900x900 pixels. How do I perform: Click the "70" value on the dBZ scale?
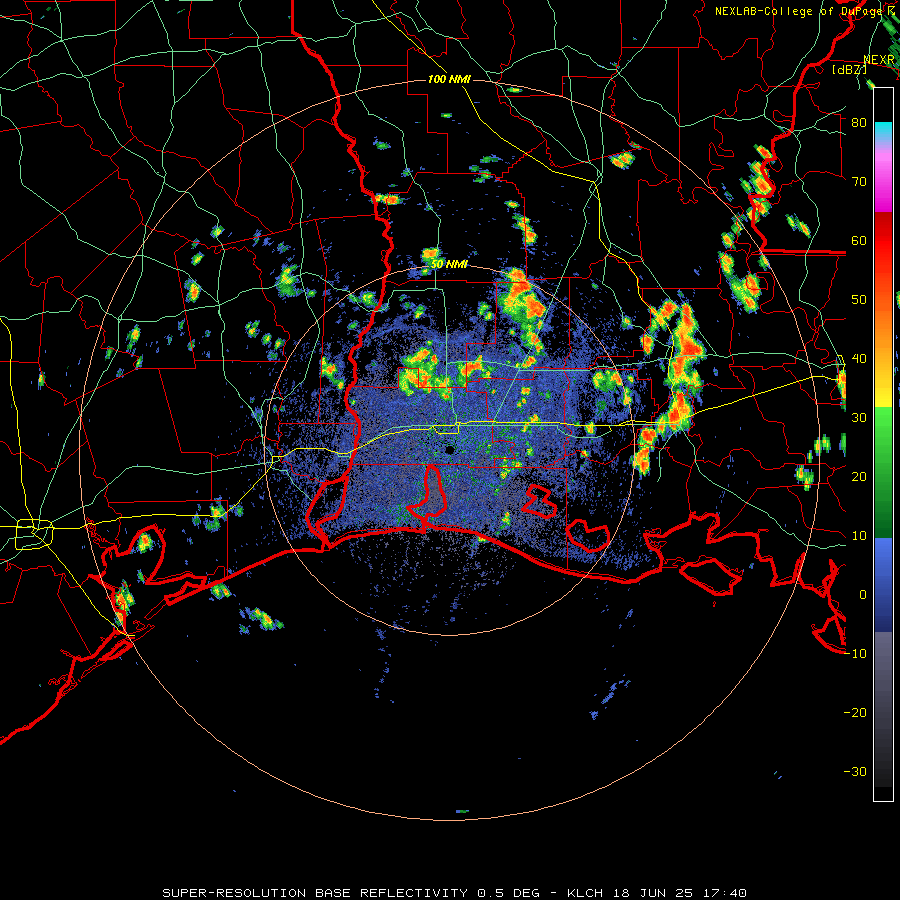pyautogui.click(x=859, y=182)
